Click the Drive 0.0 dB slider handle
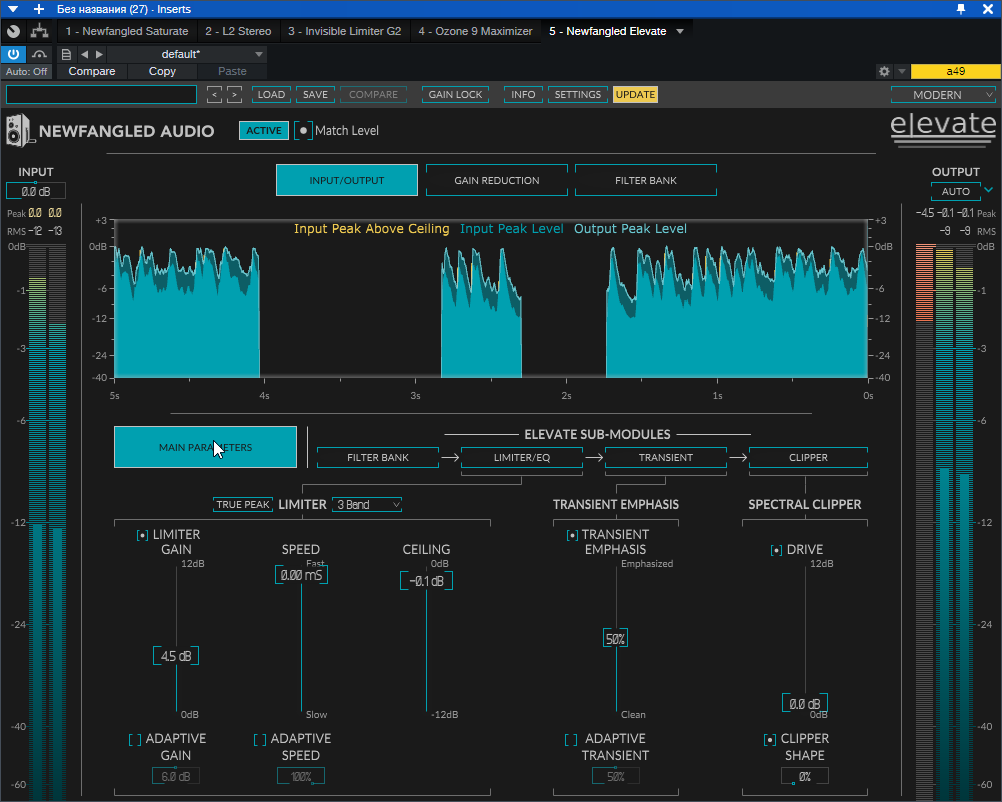The image size is (1002, 802). (x=805, y=703)
